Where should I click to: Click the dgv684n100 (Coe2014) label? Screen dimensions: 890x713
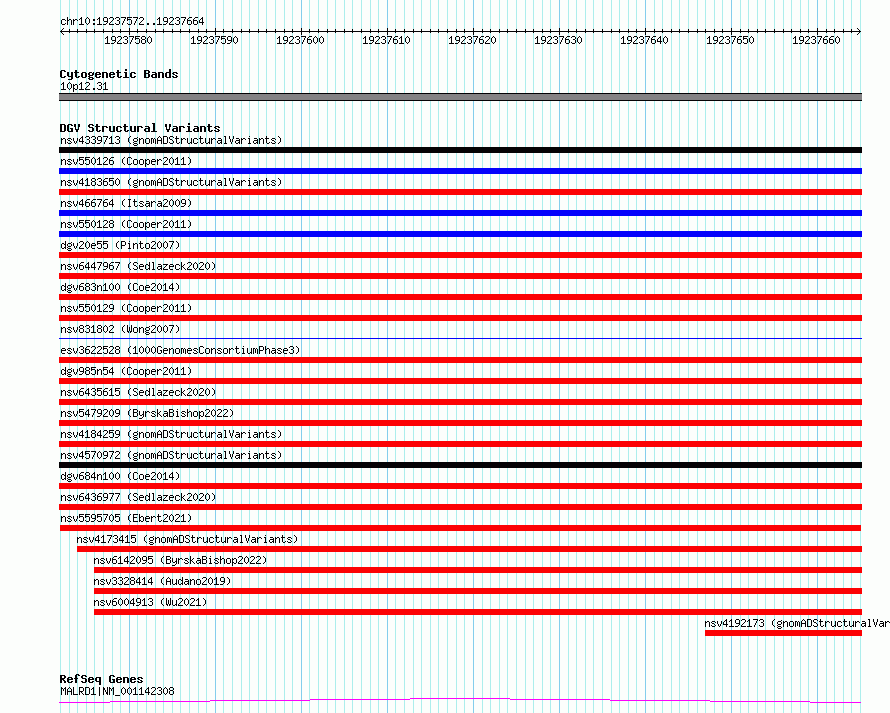coord(120,476)
